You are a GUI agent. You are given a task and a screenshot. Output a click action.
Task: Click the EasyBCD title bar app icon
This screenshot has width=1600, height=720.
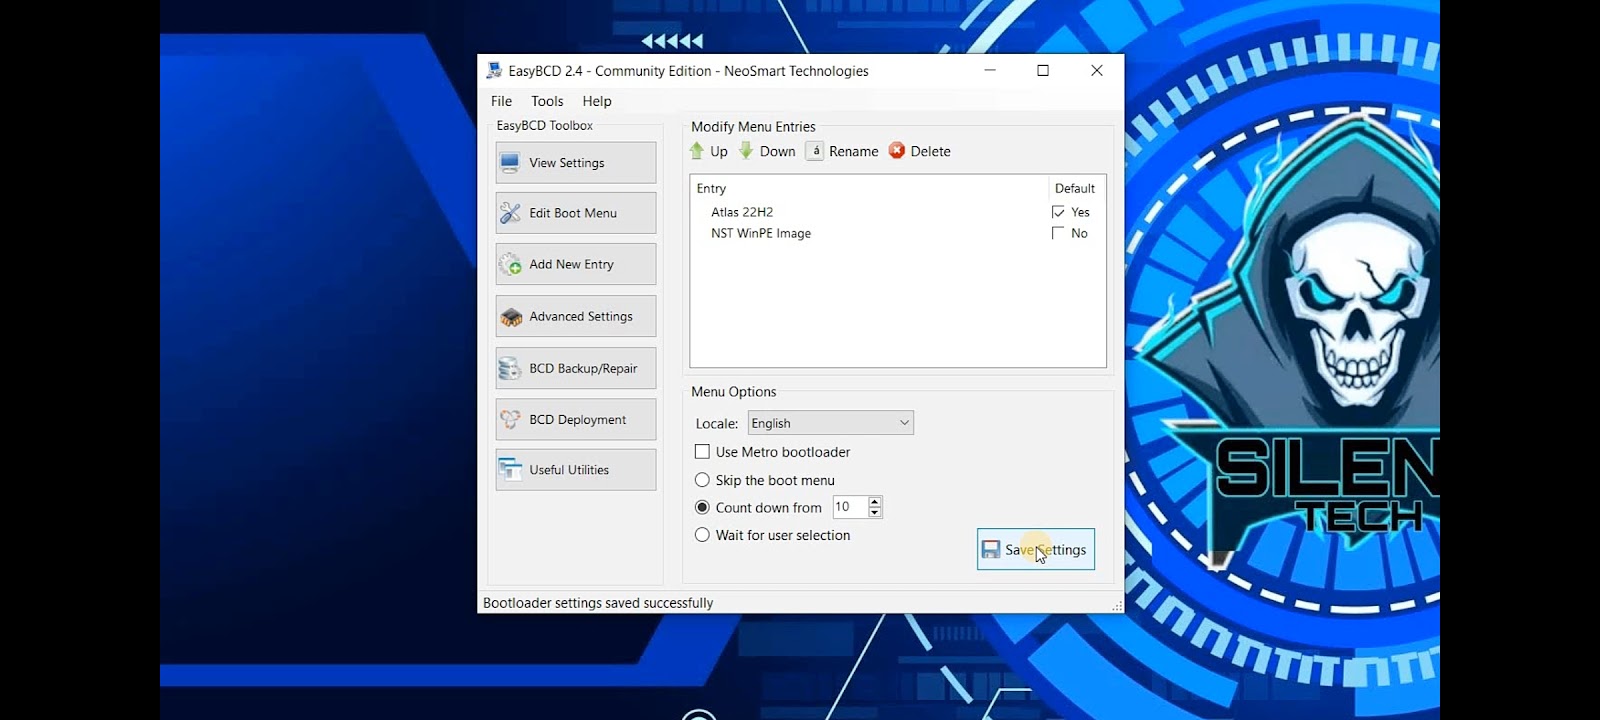pos(494,71)
